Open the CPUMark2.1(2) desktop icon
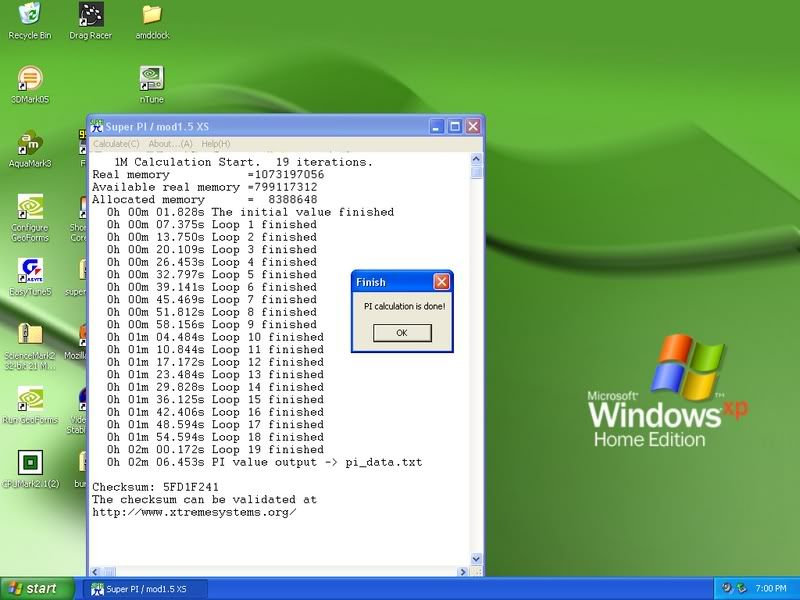Image resolution: width=800 pixels, height=600 pixels. pos(30,469)
